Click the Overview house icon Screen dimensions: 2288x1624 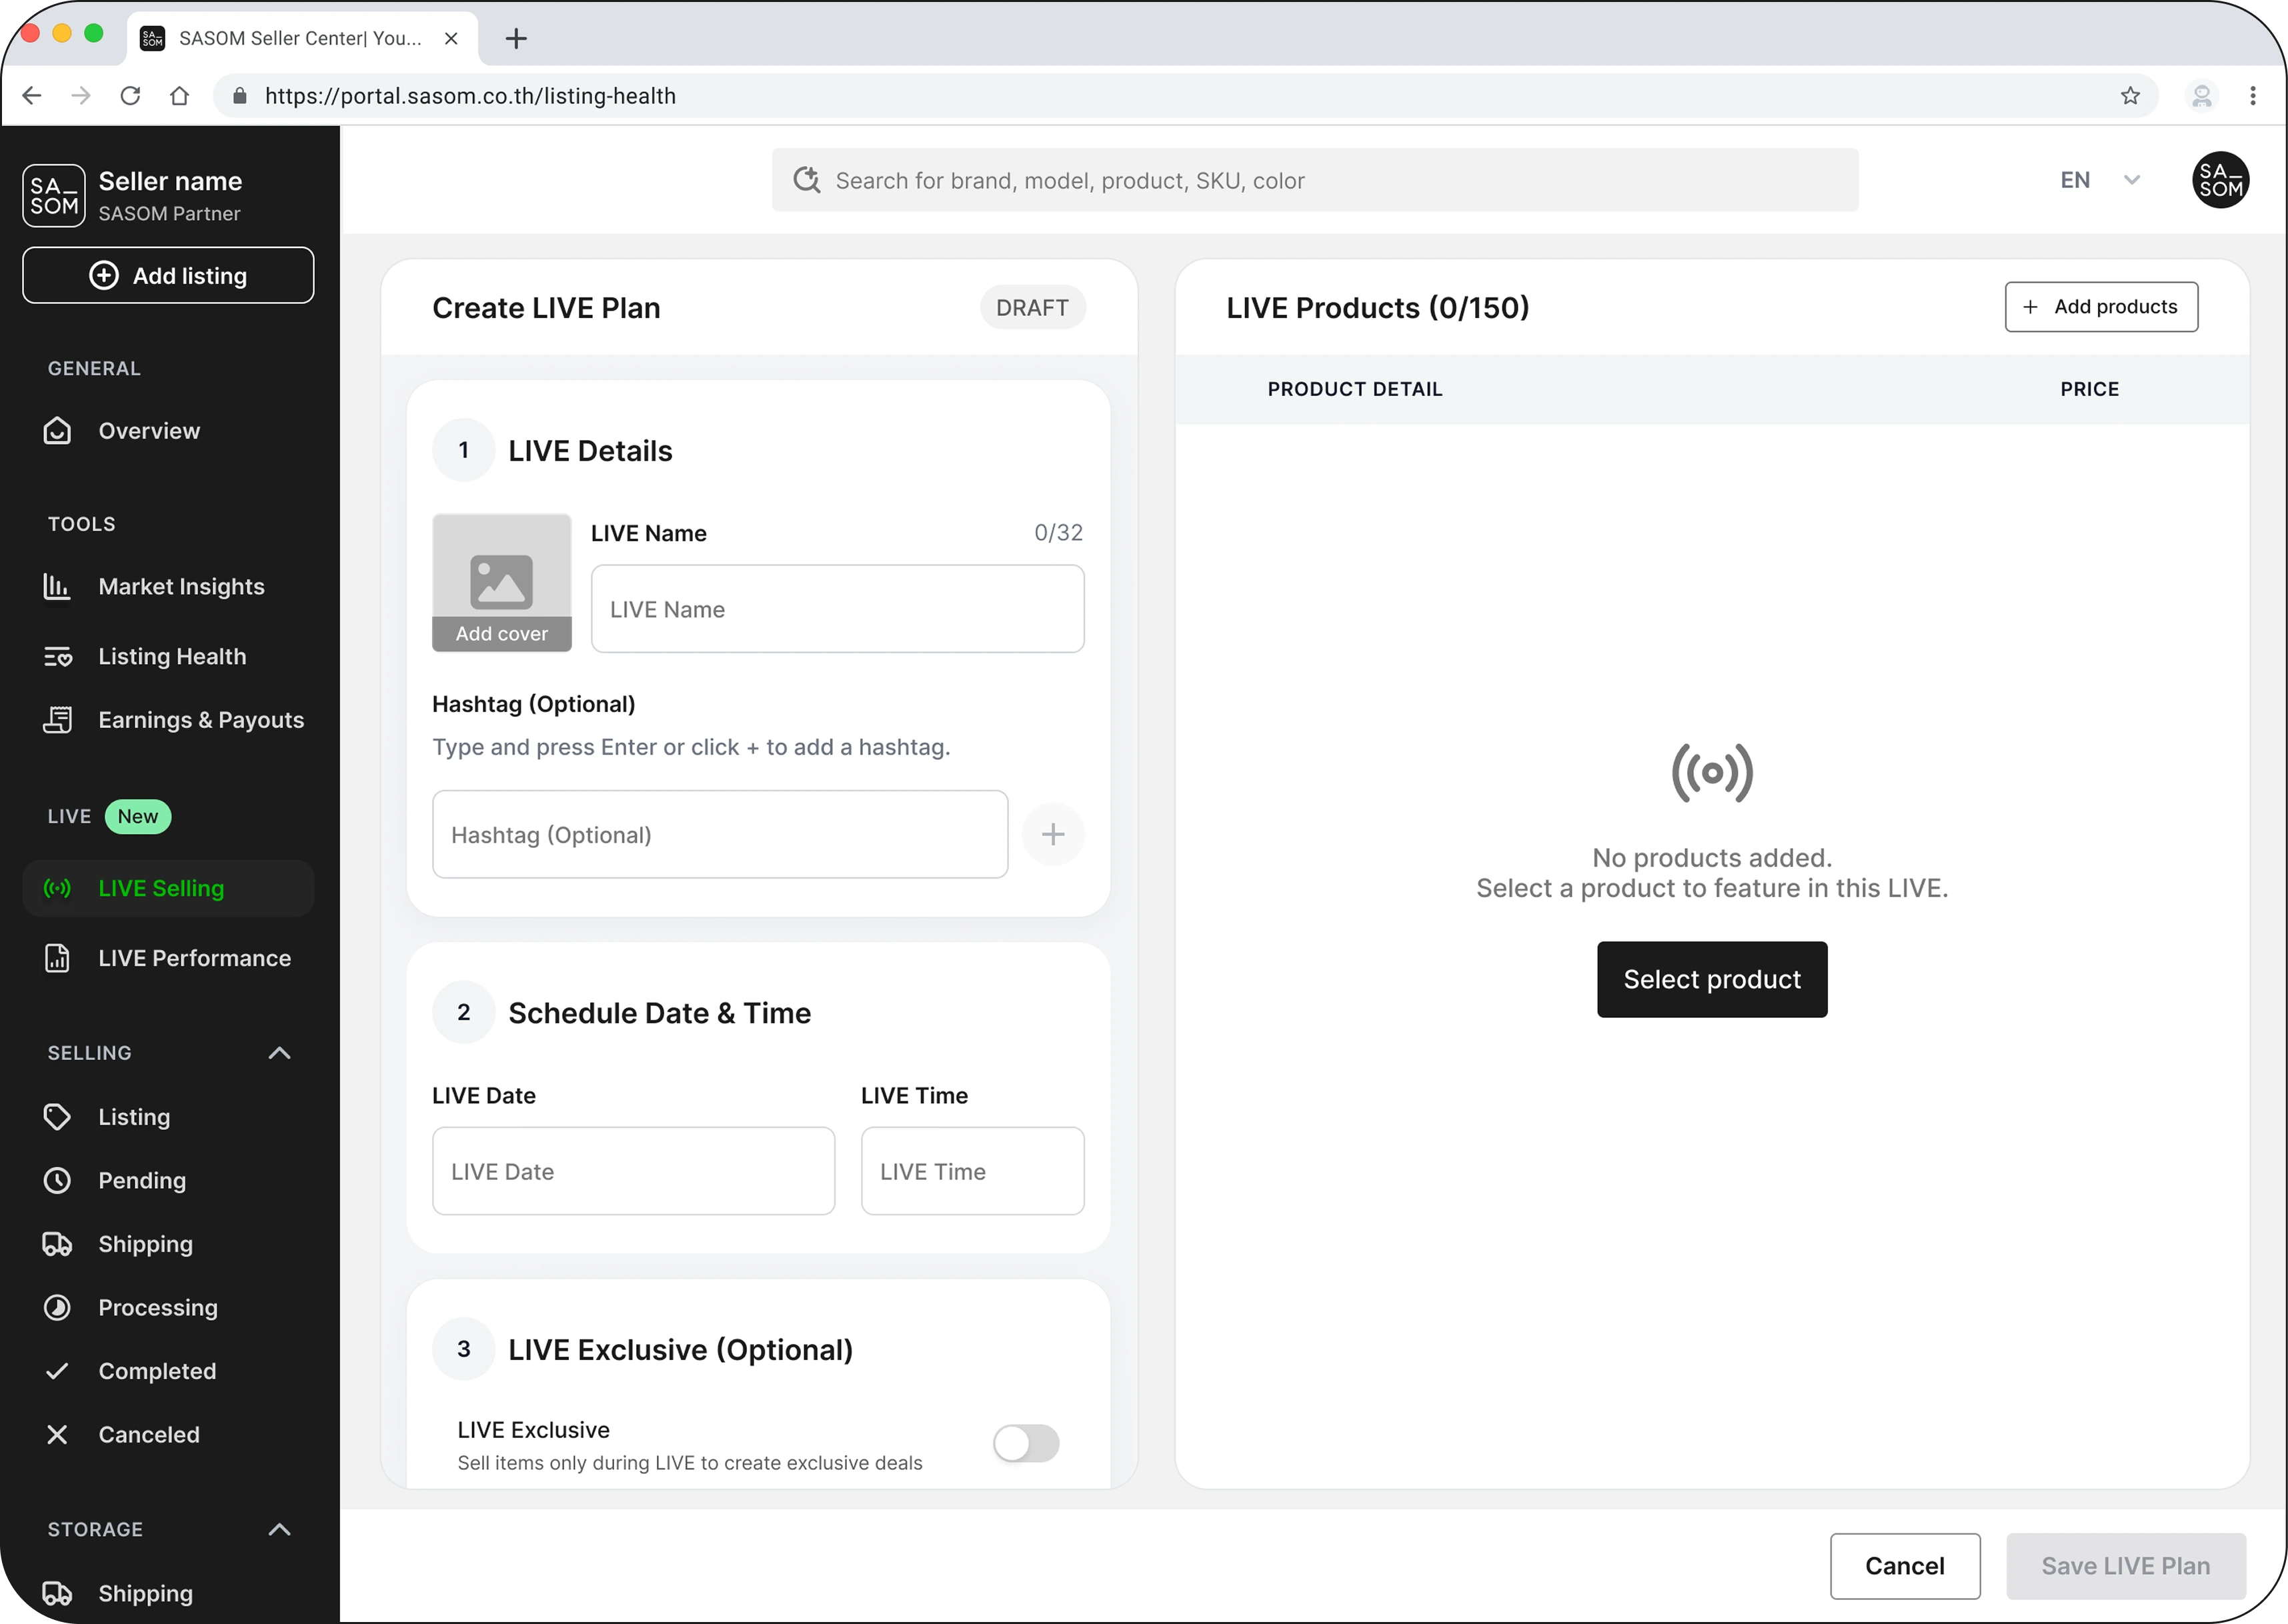(x=57, y=431)
